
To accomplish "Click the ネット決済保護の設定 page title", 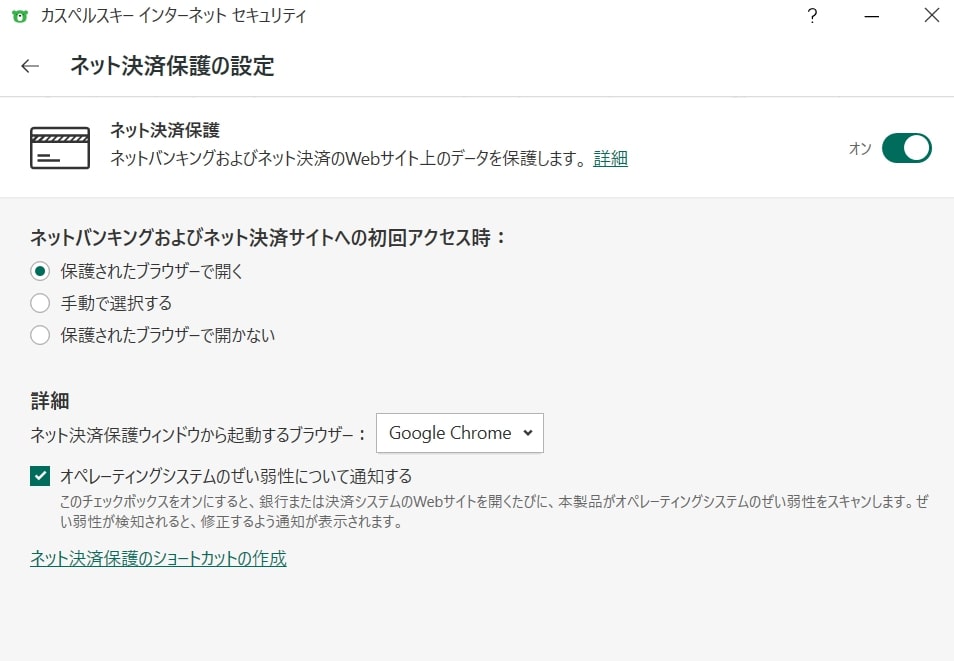I will (172, 66).
